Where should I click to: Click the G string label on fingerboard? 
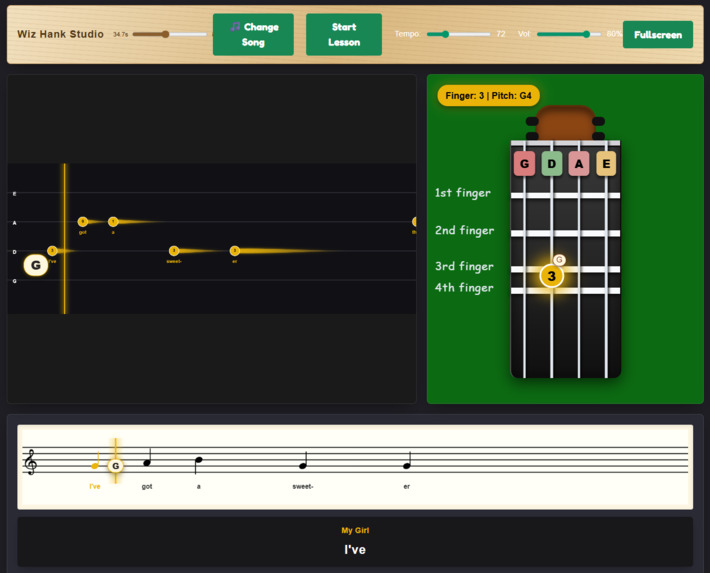coord(524,164)
